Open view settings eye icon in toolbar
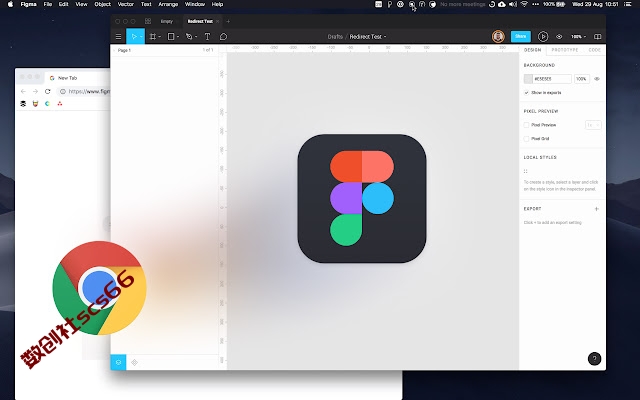 click(559, 37)
